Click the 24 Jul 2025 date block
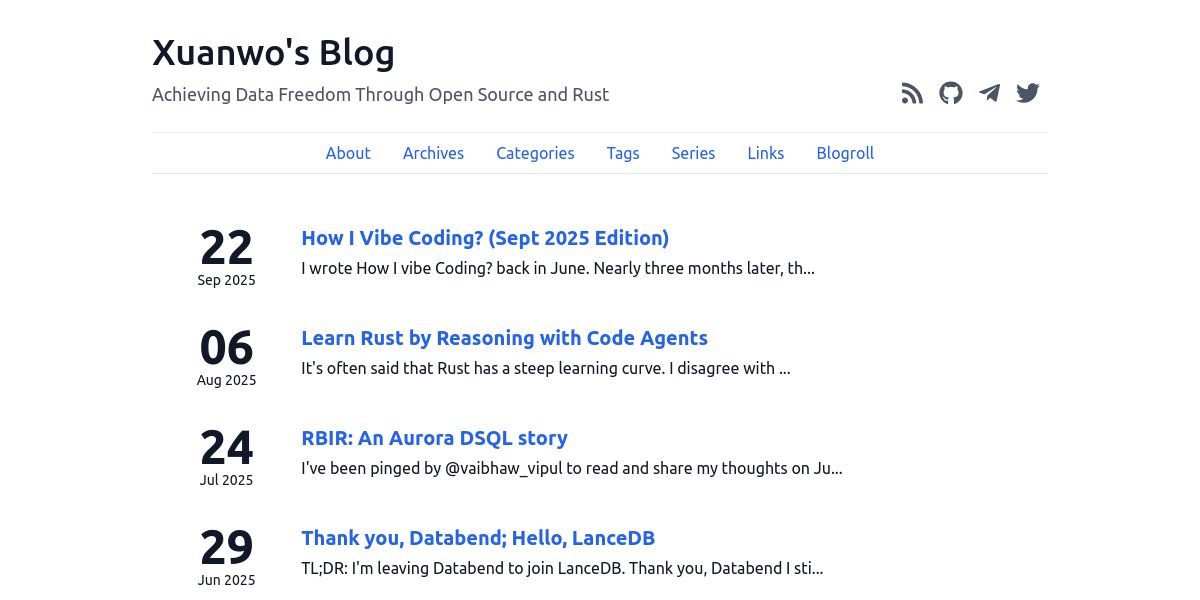The width and height of the screenshot is (1200, 600). tap(226, 457)
